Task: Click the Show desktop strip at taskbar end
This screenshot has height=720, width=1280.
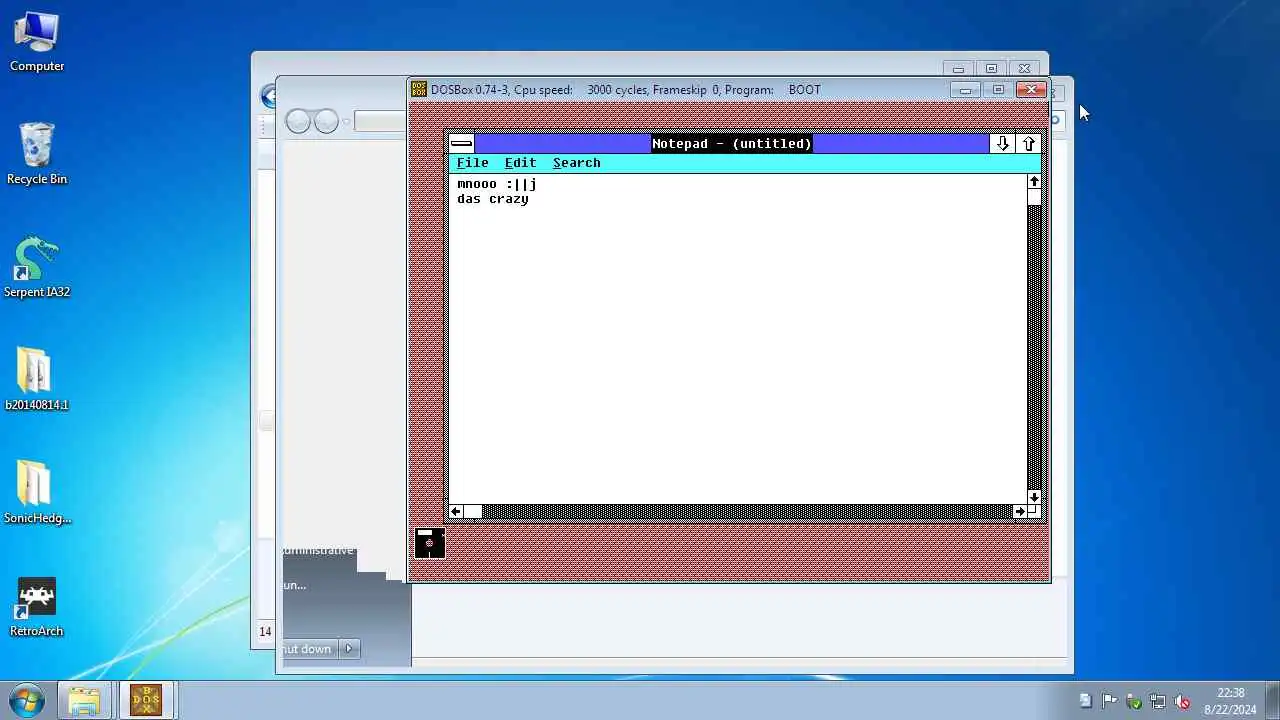Action: (x=1273, y=700)
